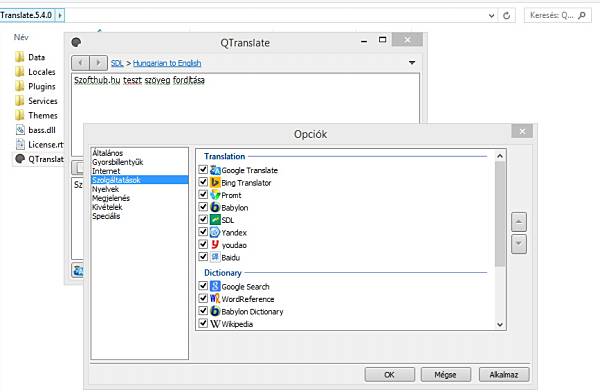Click the Babylon service icon in Translation list
The image size is (600, 392).
tap(215, 207)
